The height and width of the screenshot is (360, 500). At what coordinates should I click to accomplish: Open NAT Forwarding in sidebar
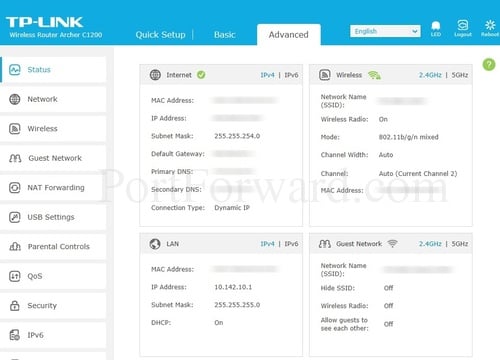point(53,188)
